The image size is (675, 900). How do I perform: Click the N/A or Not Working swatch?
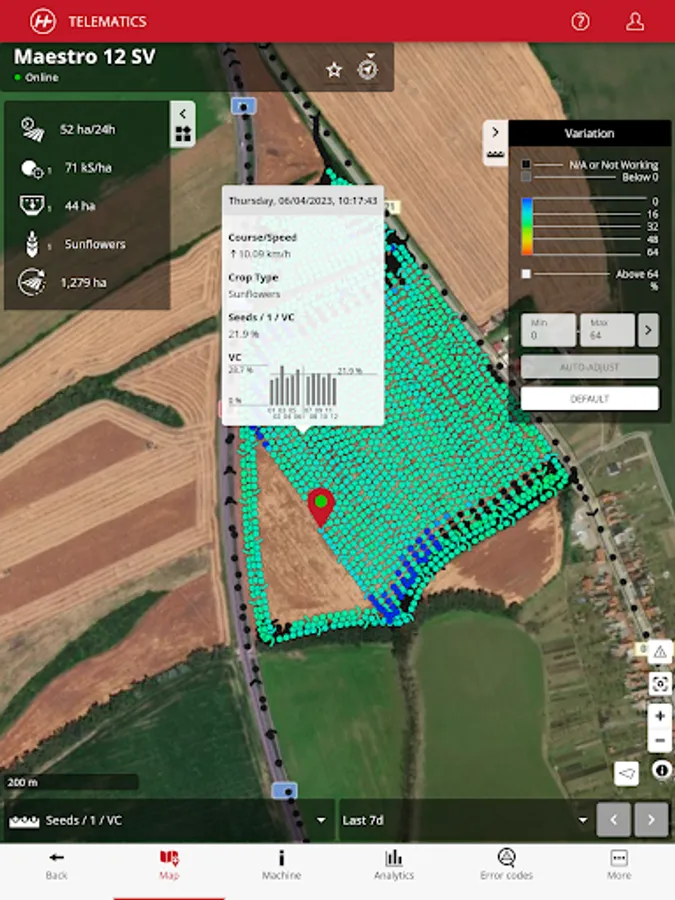click(x=526, y=164)
